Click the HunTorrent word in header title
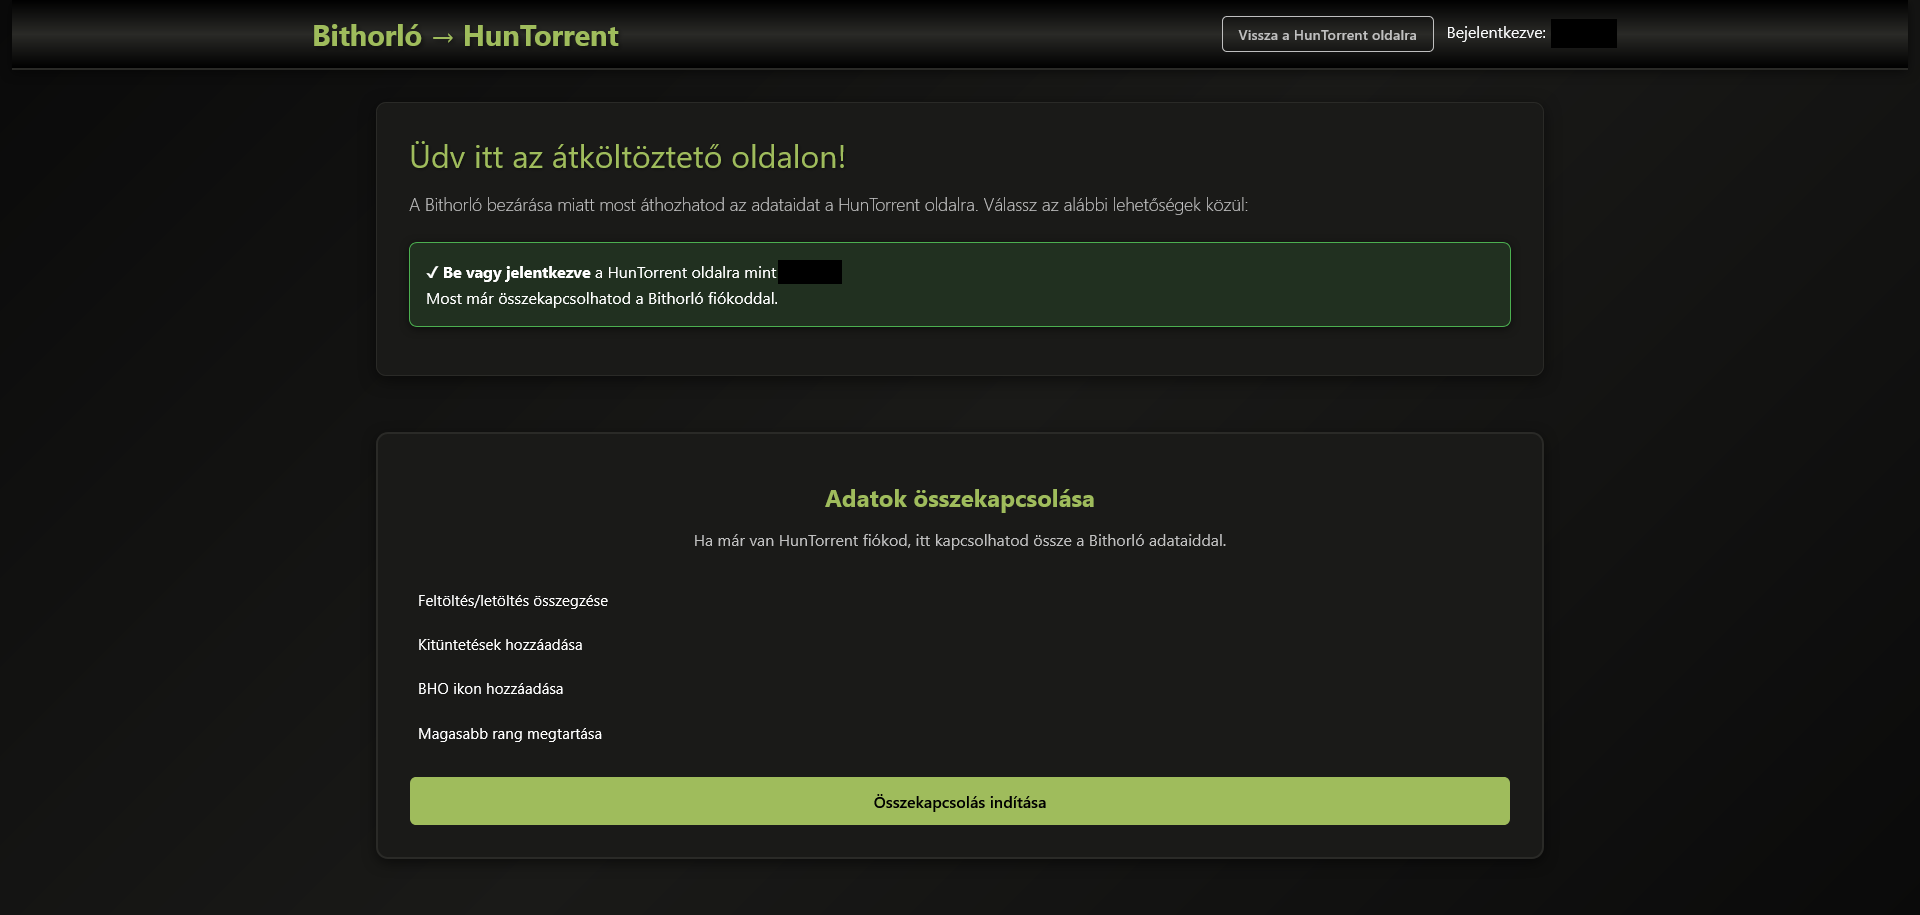The width and height of the screenshot is (1920, 915). (x=540, y=36)
